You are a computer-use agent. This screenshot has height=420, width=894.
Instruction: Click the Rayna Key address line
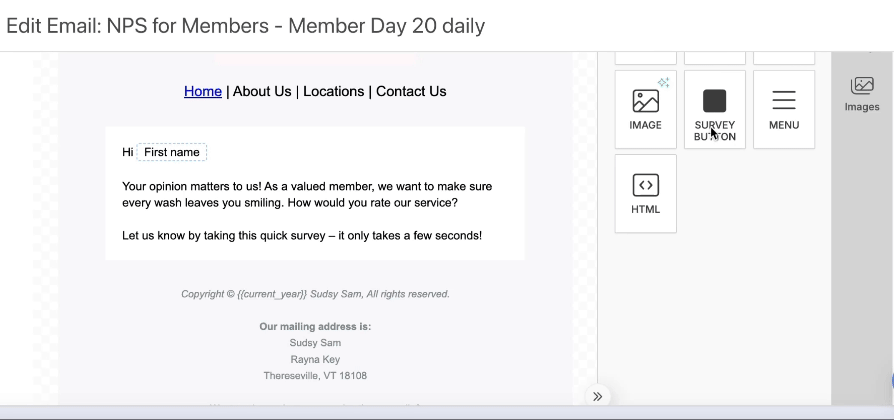pos(315,359)
